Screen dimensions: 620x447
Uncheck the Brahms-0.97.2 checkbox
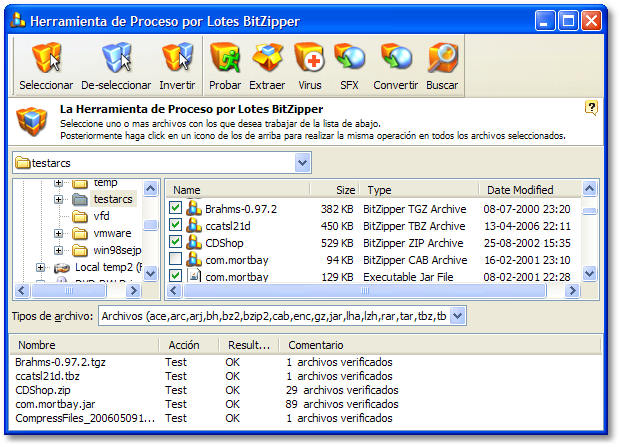point(175,208)
